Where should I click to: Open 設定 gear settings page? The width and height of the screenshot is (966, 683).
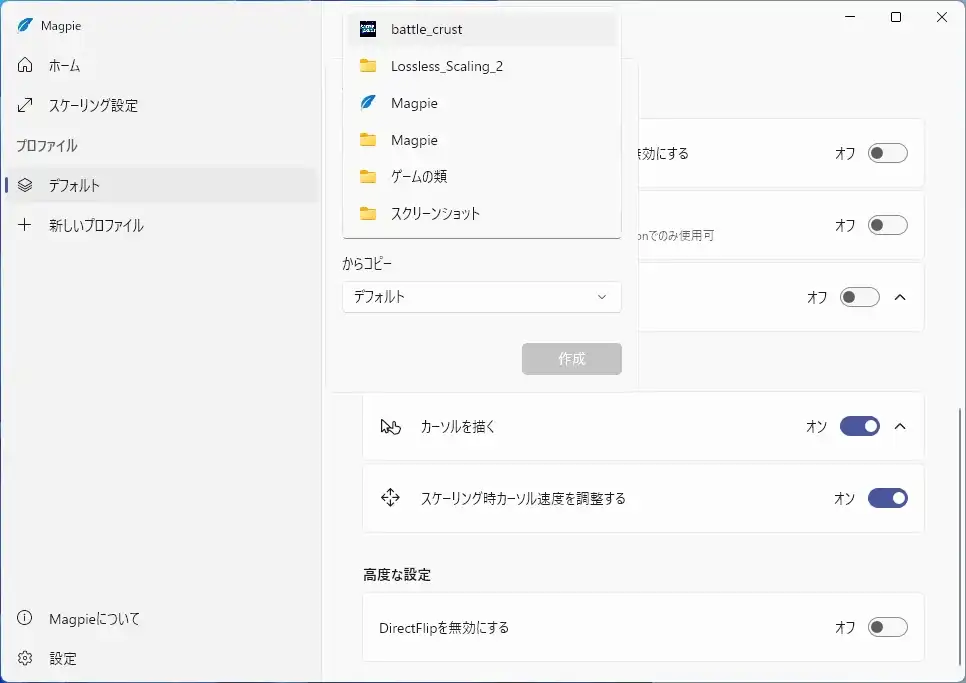(62, 659)
